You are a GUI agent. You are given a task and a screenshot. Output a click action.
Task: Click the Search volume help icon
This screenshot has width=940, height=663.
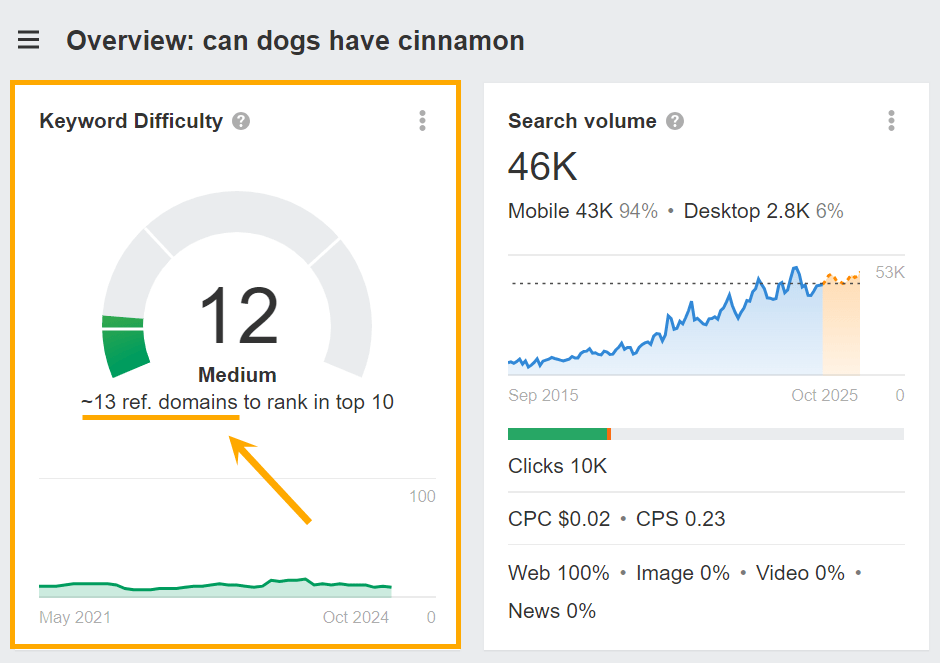coord(674,121)
